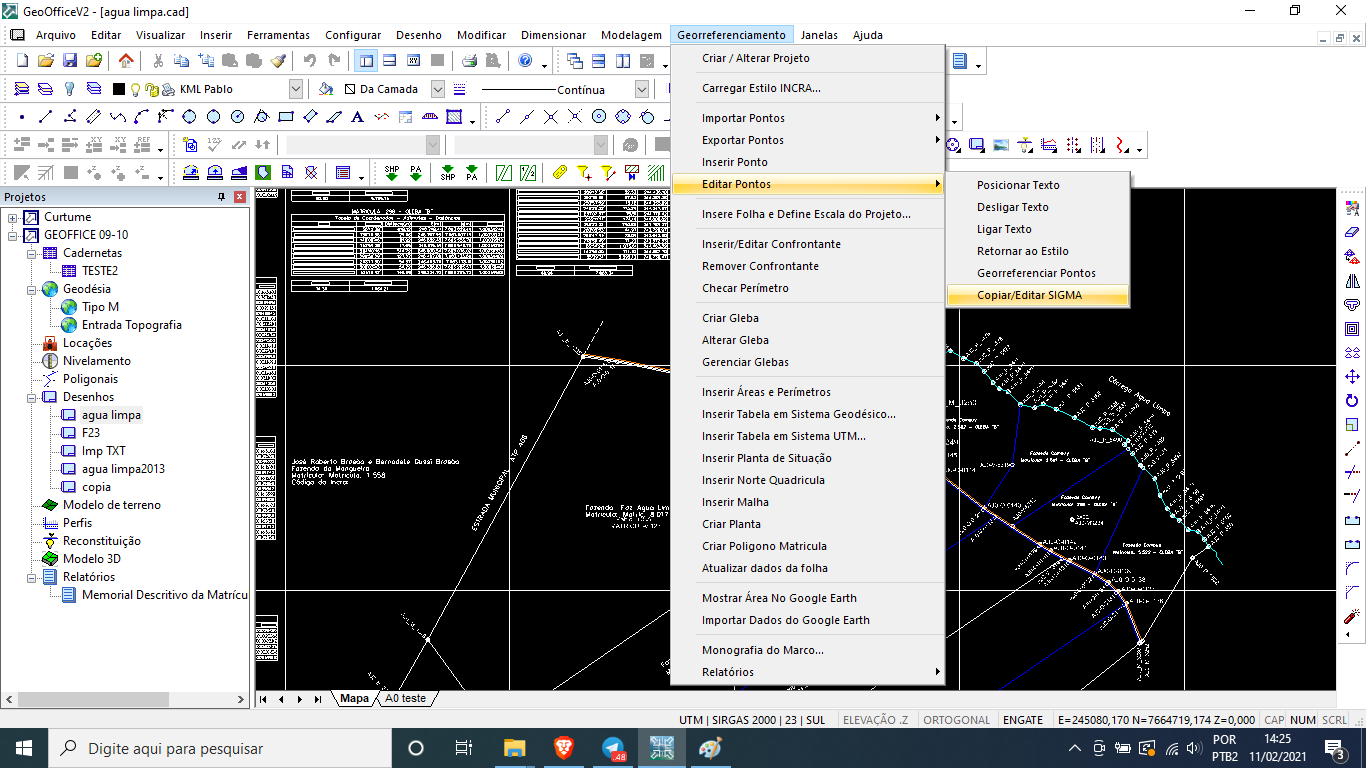Open agua limpa2013 drawing in tree
Image resolution: width=1366 pixels, height=768 pixels.
tap(123, 469)
